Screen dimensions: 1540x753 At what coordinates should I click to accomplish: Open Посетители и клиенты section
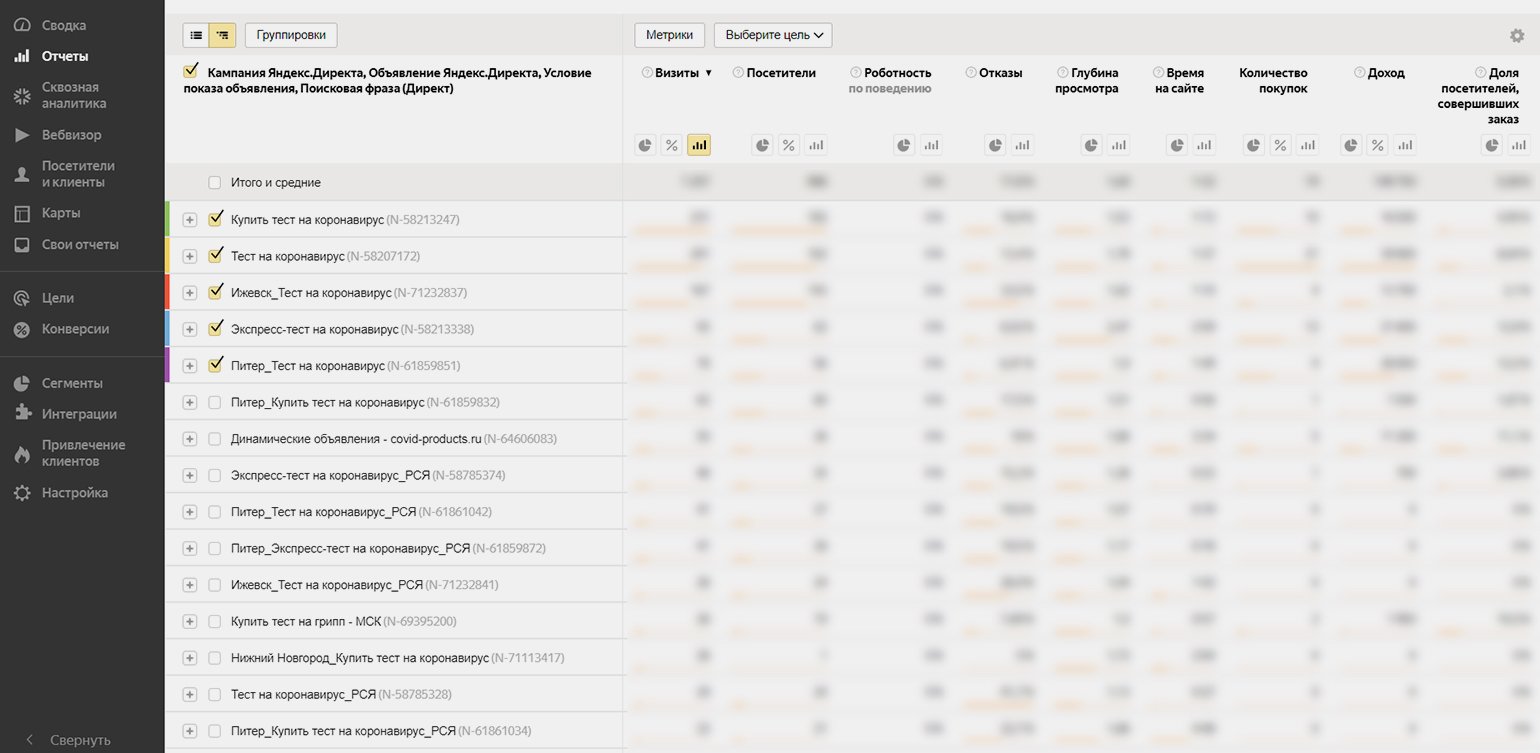tap(78, 174)
